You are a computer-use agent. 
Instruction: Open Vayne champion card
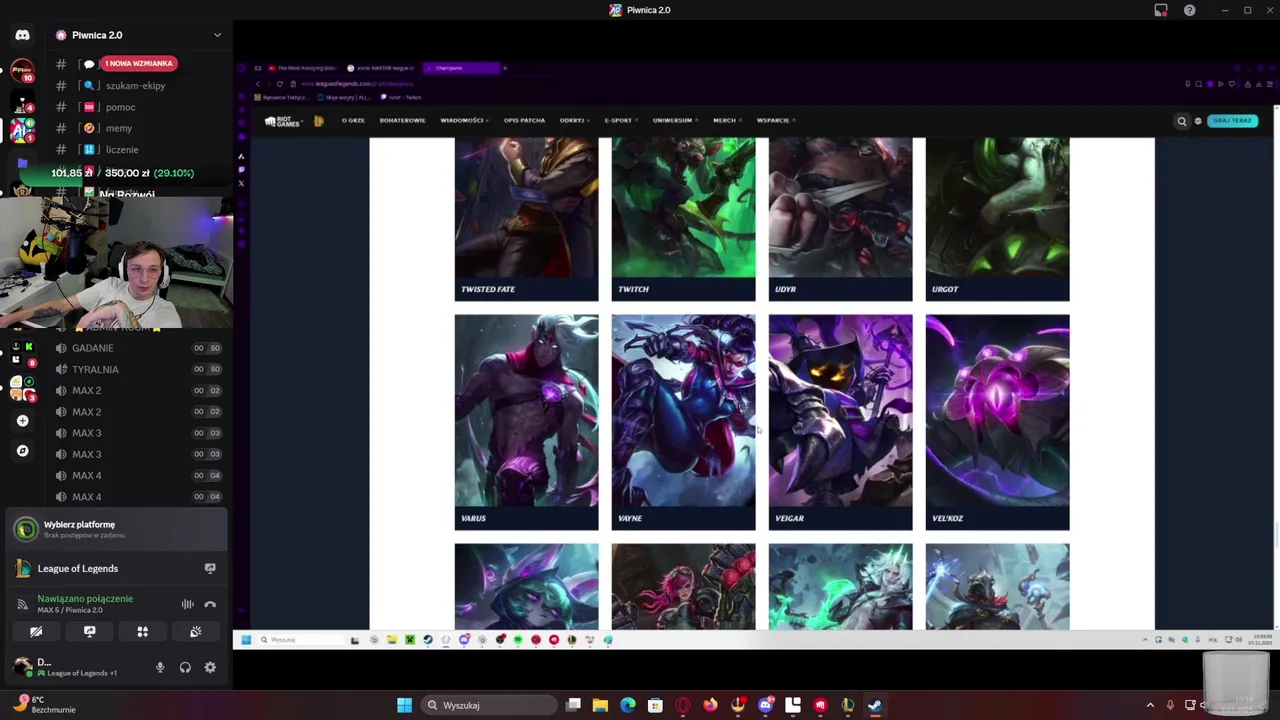pyautogui.click(x=683, y=422)
